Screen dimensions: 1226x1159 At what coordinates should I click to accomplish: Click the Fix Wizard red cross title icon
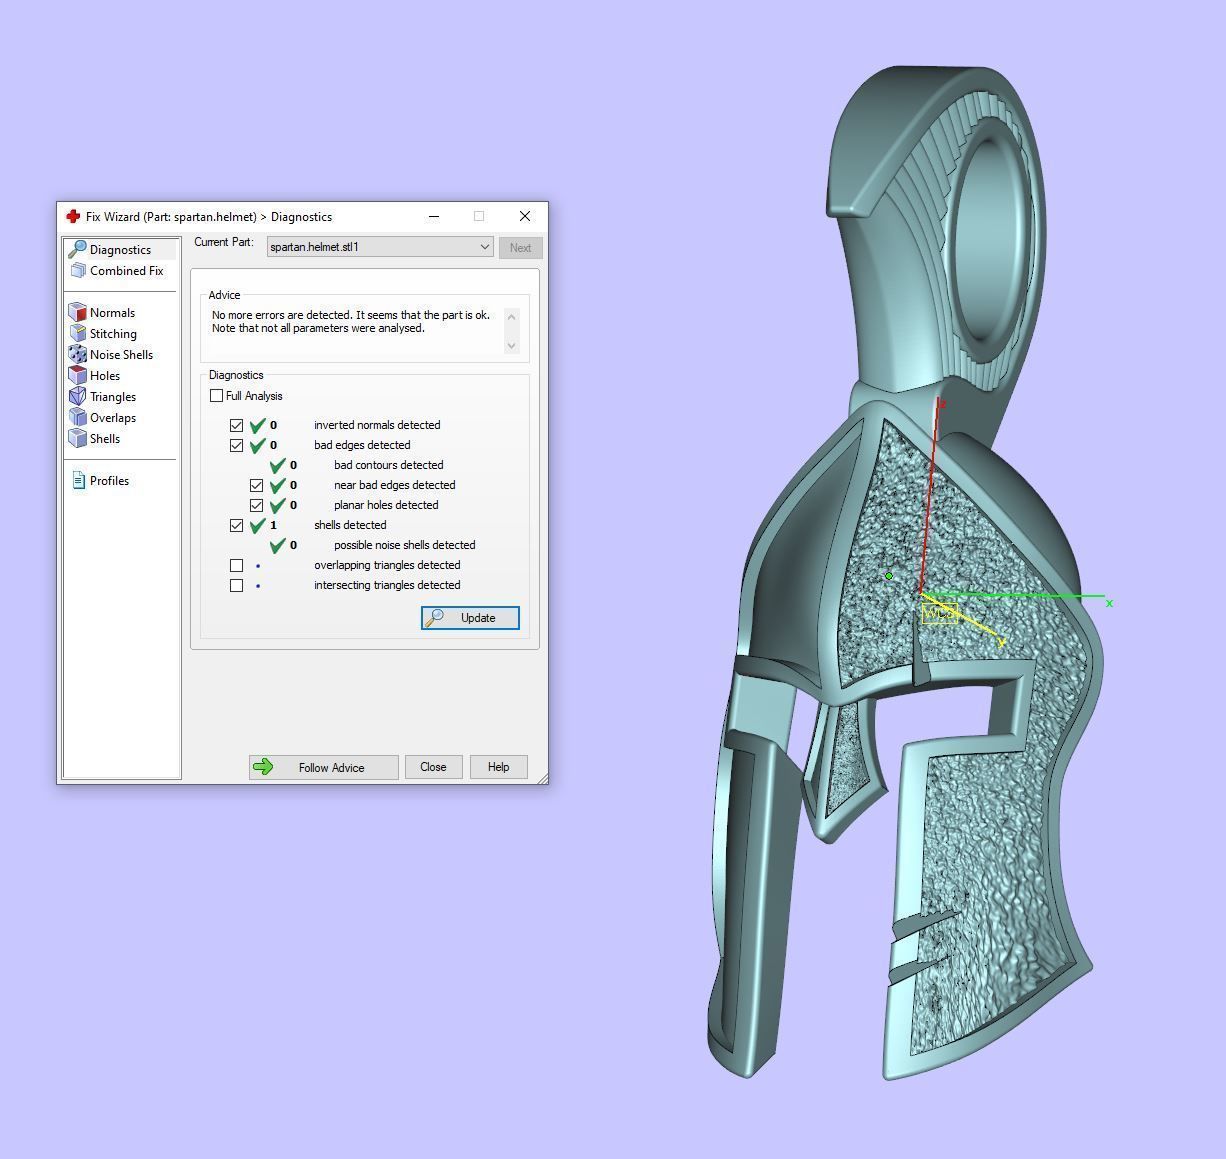point(73,216)
